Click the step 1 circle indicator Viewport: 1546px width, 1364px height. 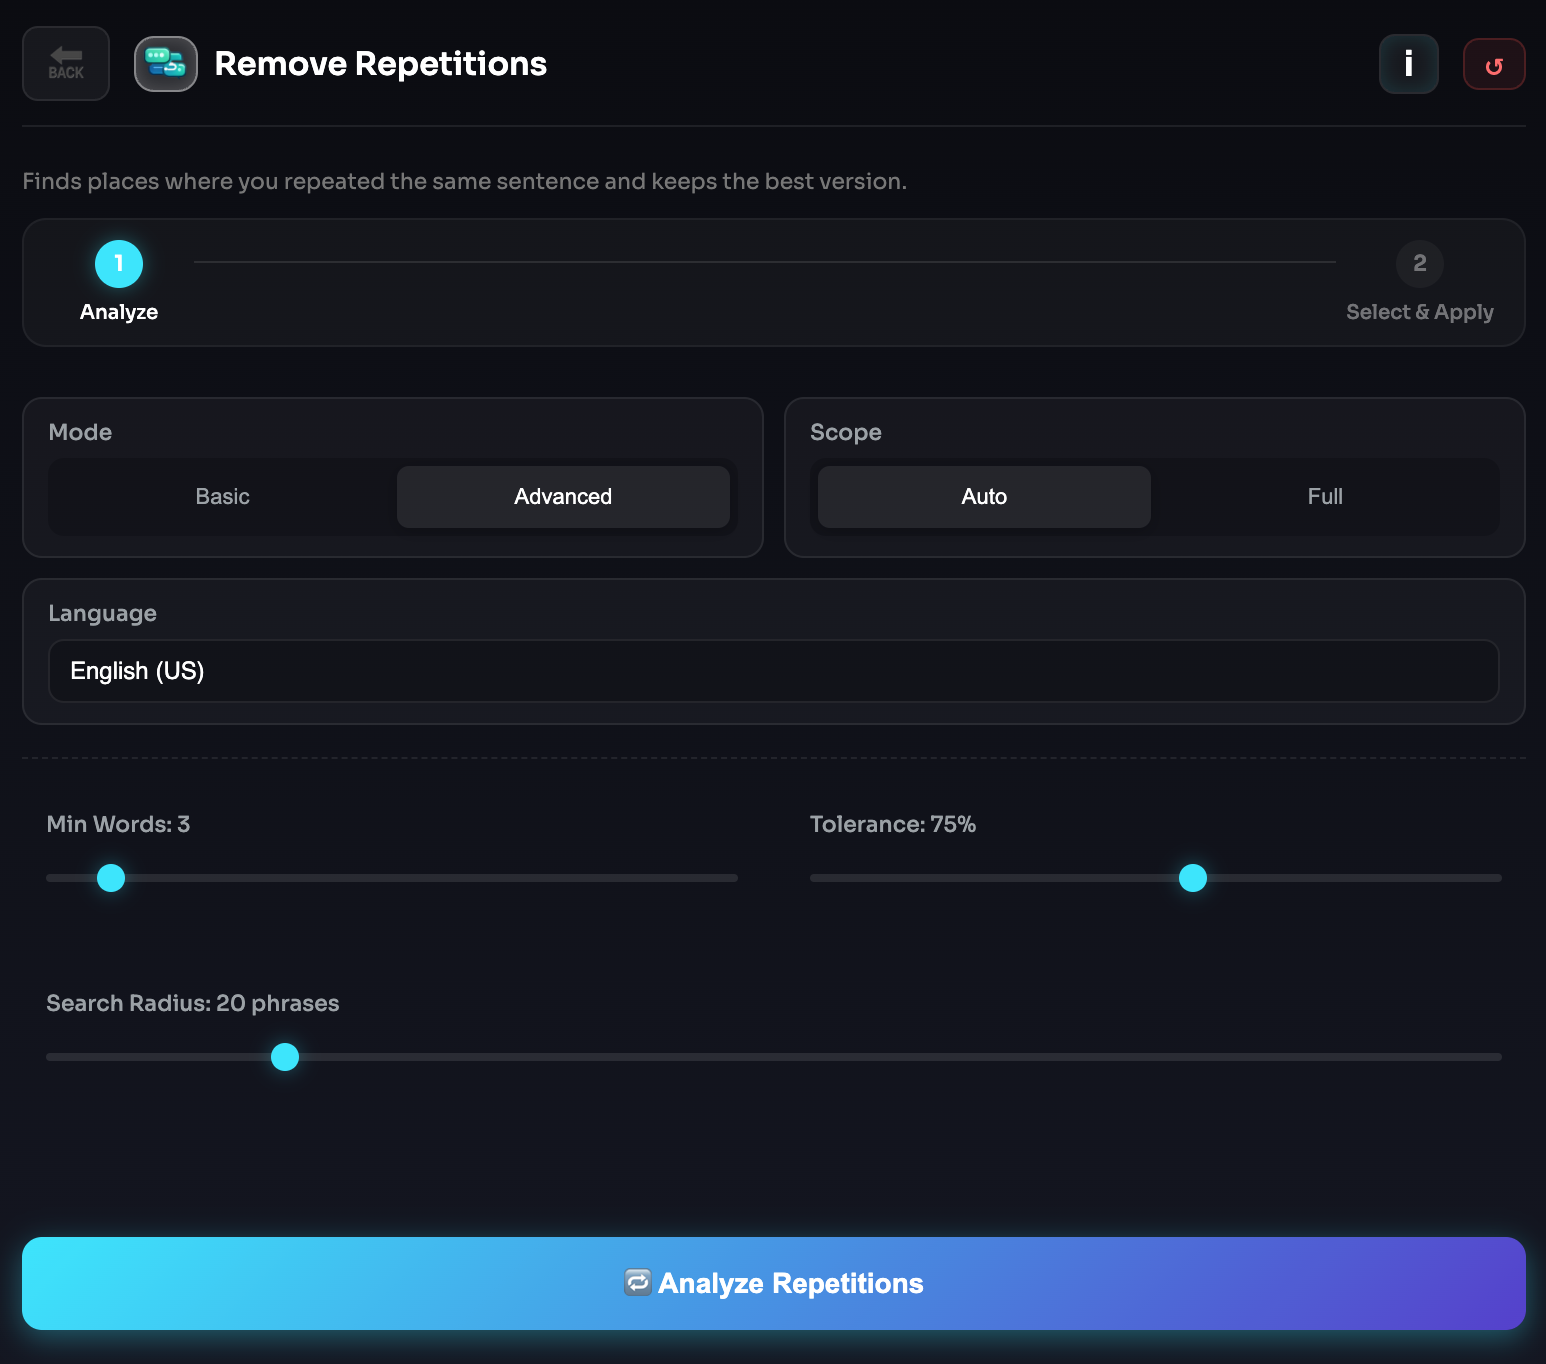(x=119, y=264)
